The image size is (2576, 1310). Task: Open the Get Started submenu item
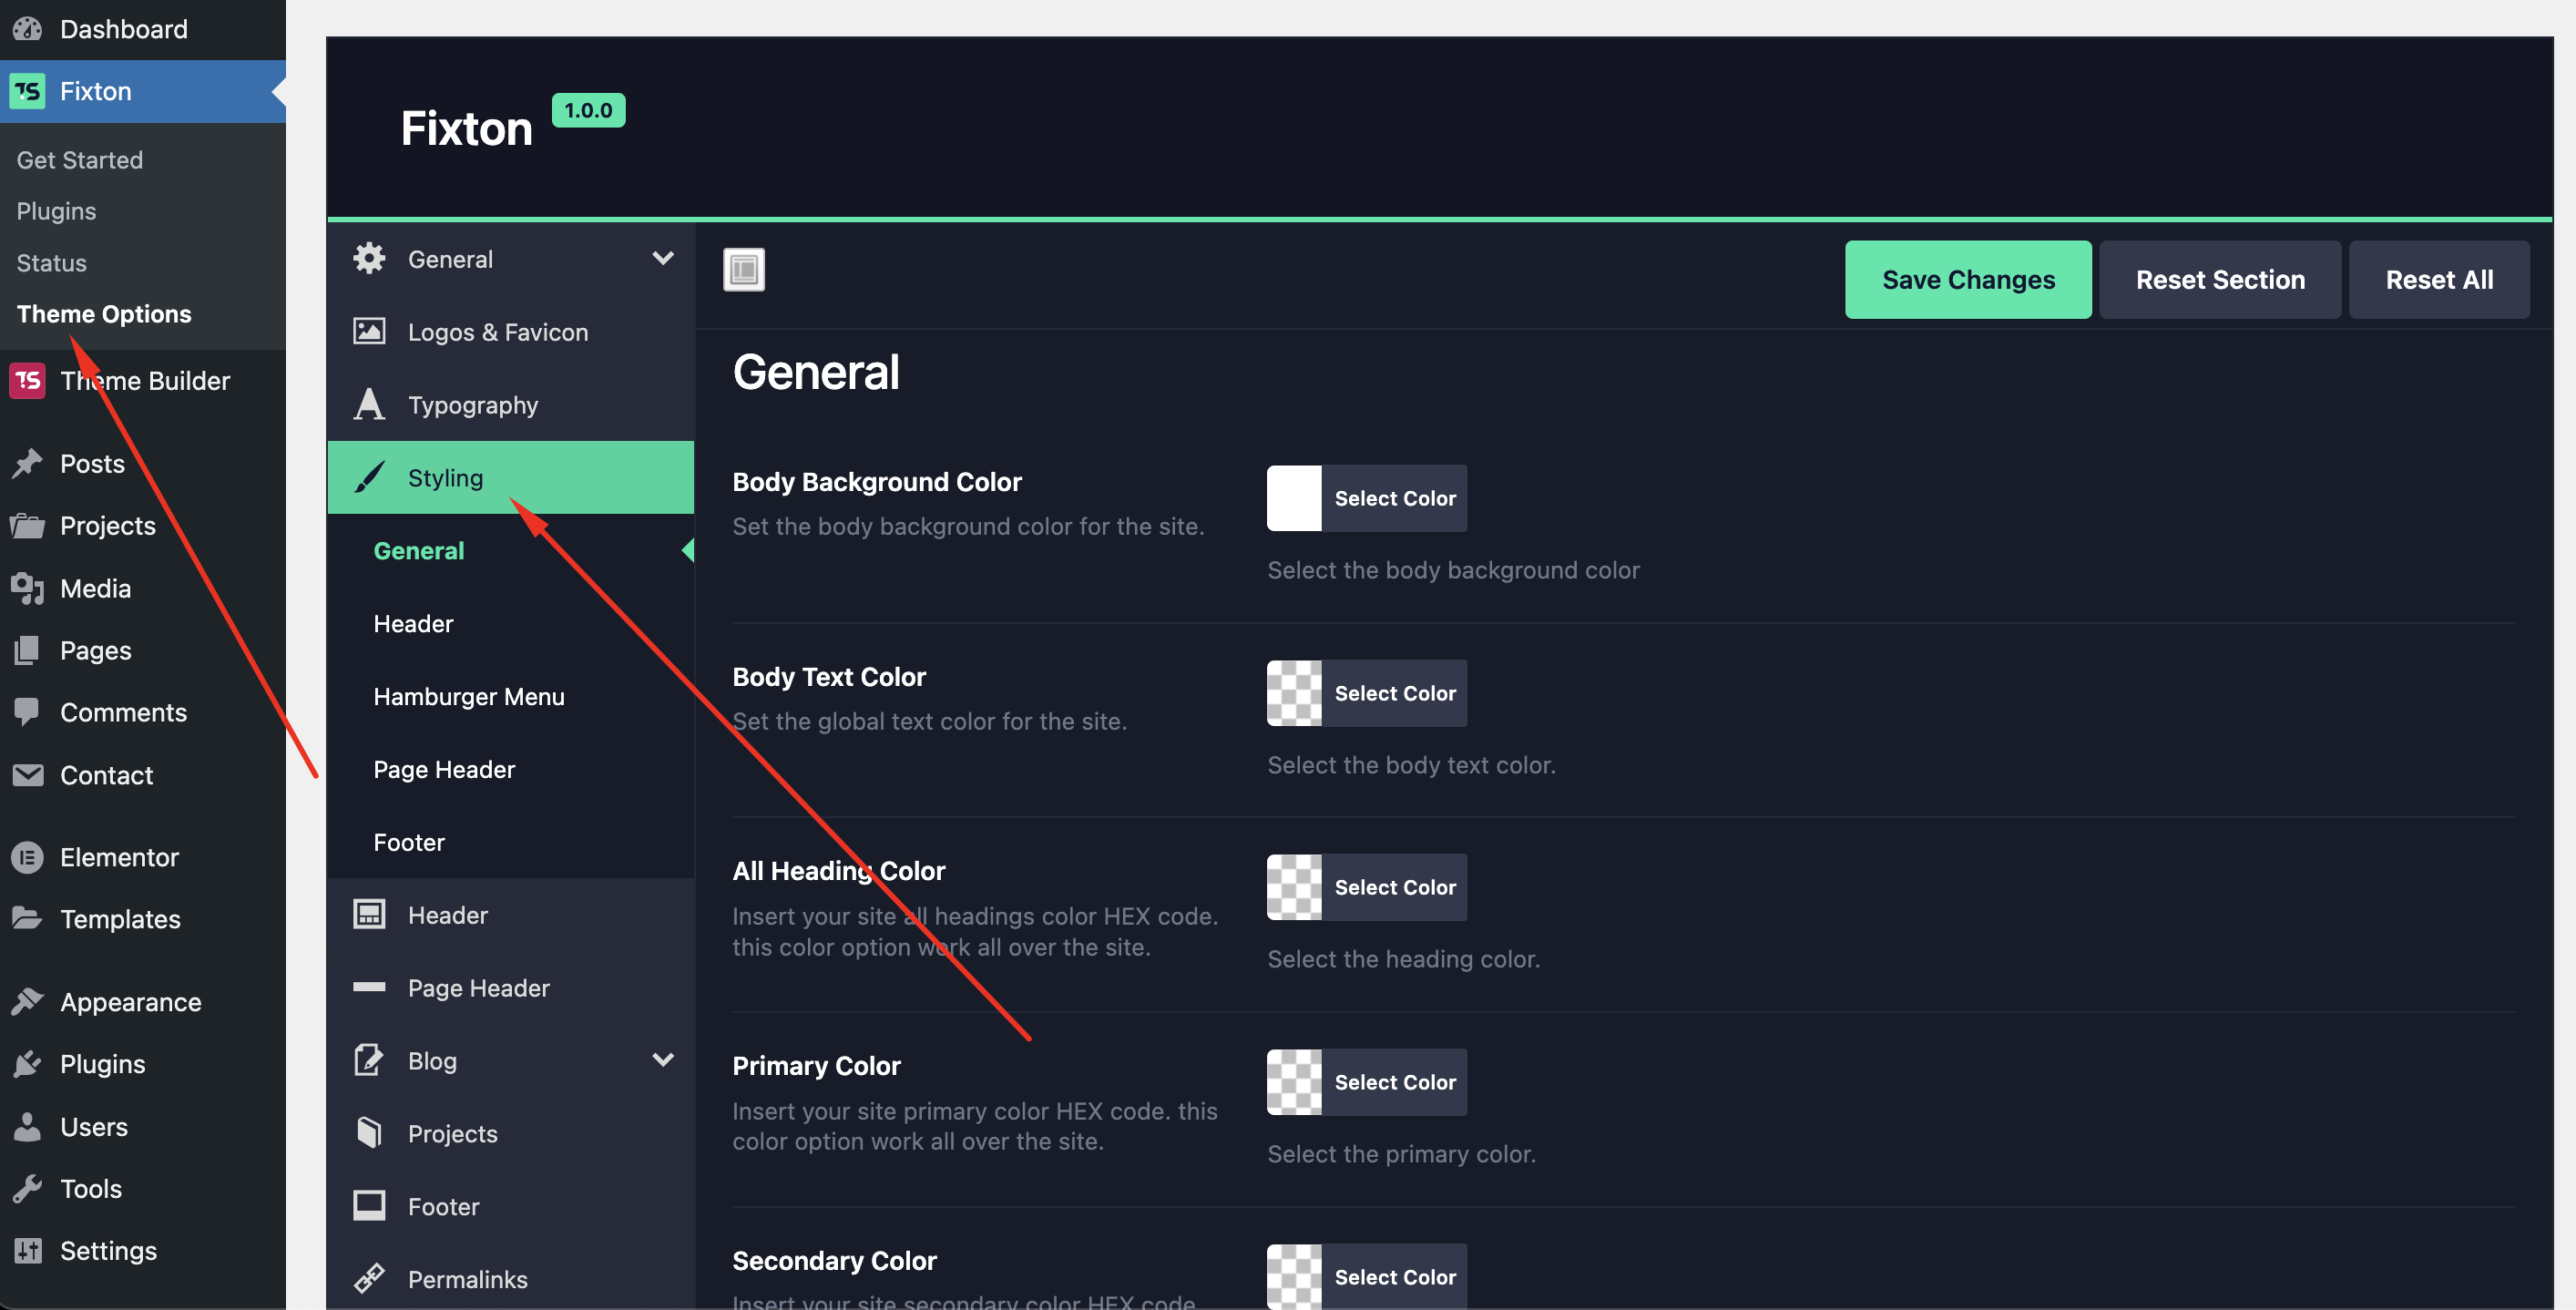79,160
